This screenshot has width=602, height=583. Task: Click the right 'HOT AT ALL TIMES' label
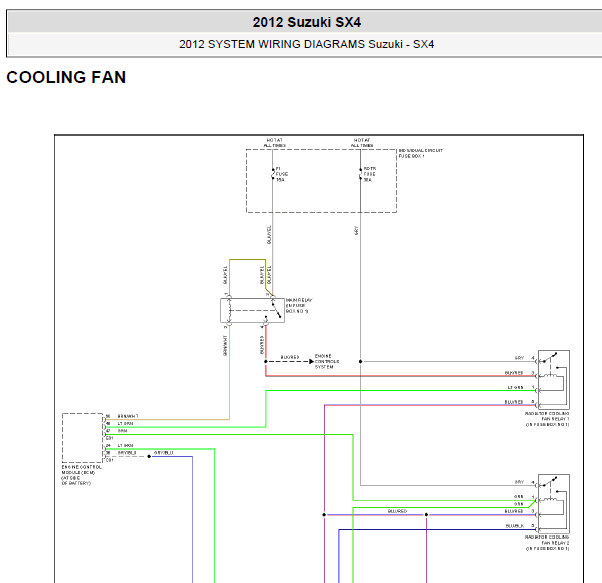pos(362,143)
